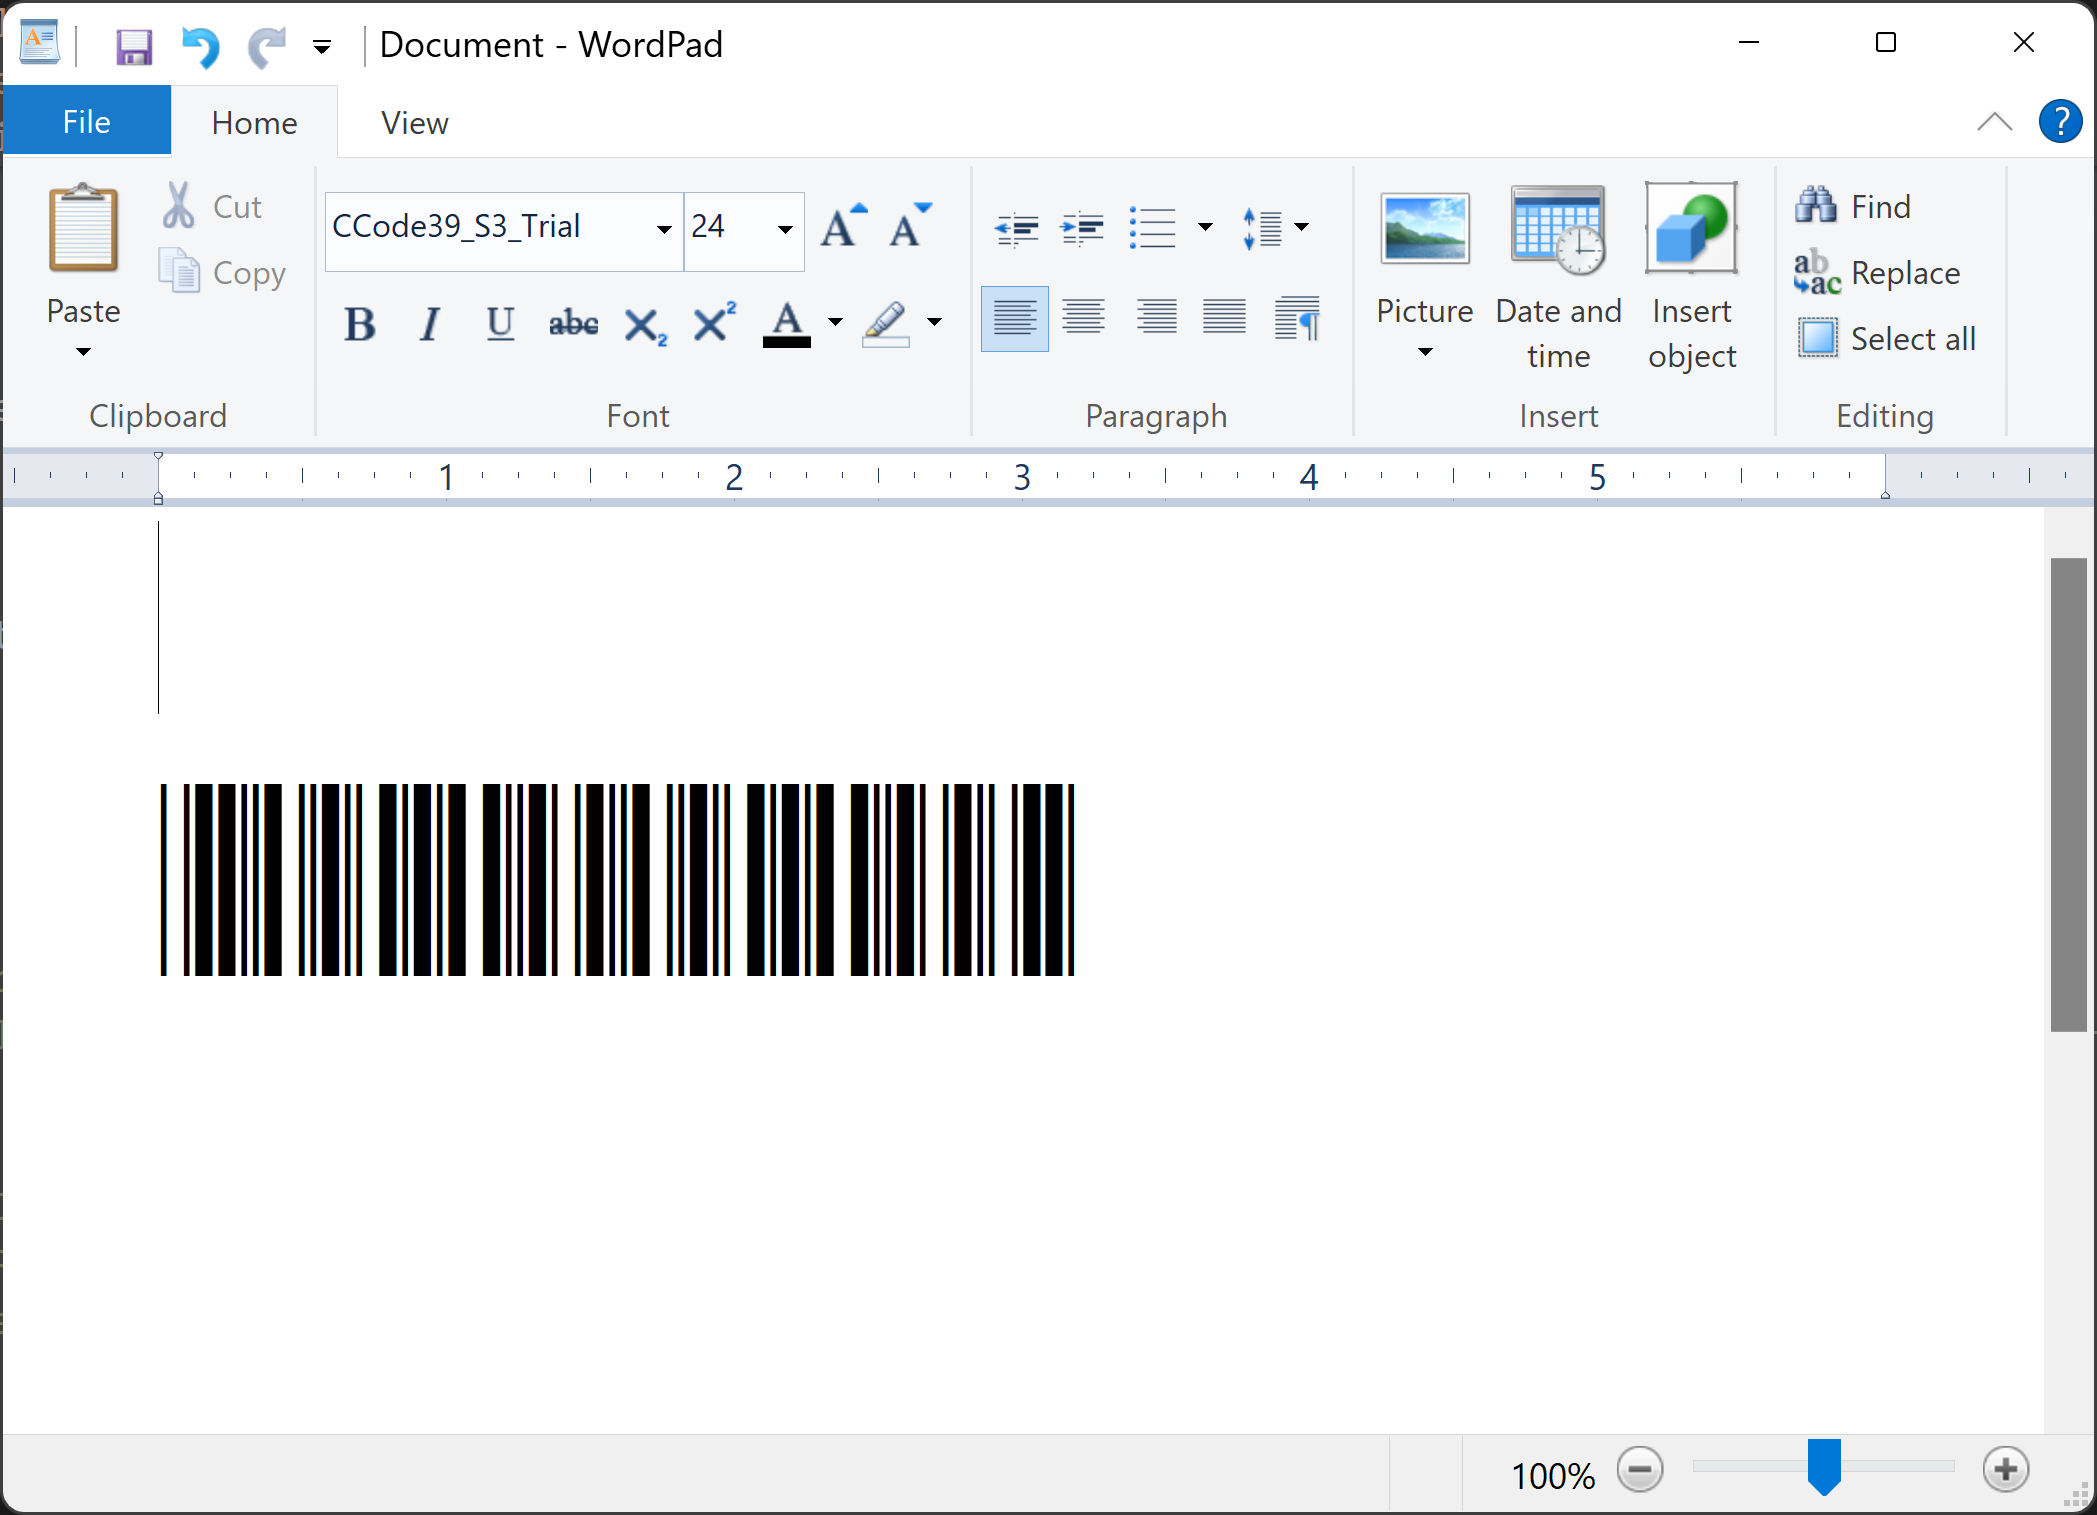Undo the last action
Viewport: 2097px width, 1515px height.
[x=200, y=46]
